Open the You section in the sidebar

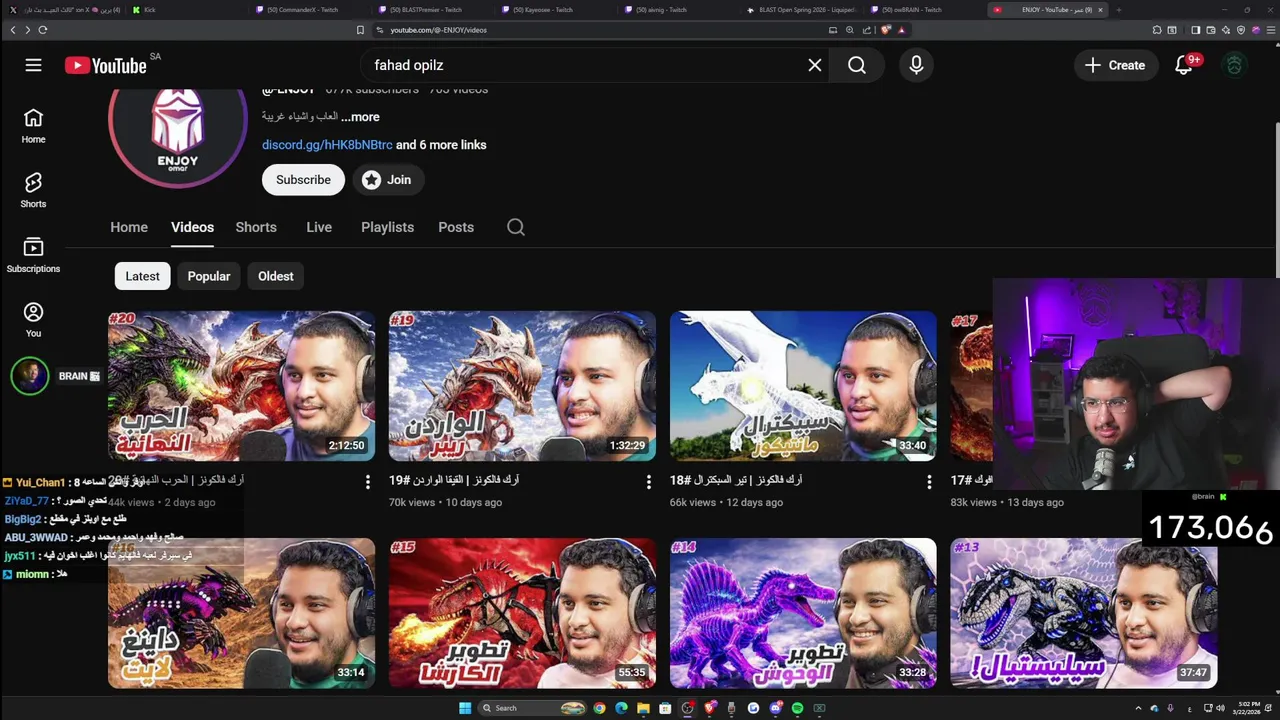pos(33,320)
